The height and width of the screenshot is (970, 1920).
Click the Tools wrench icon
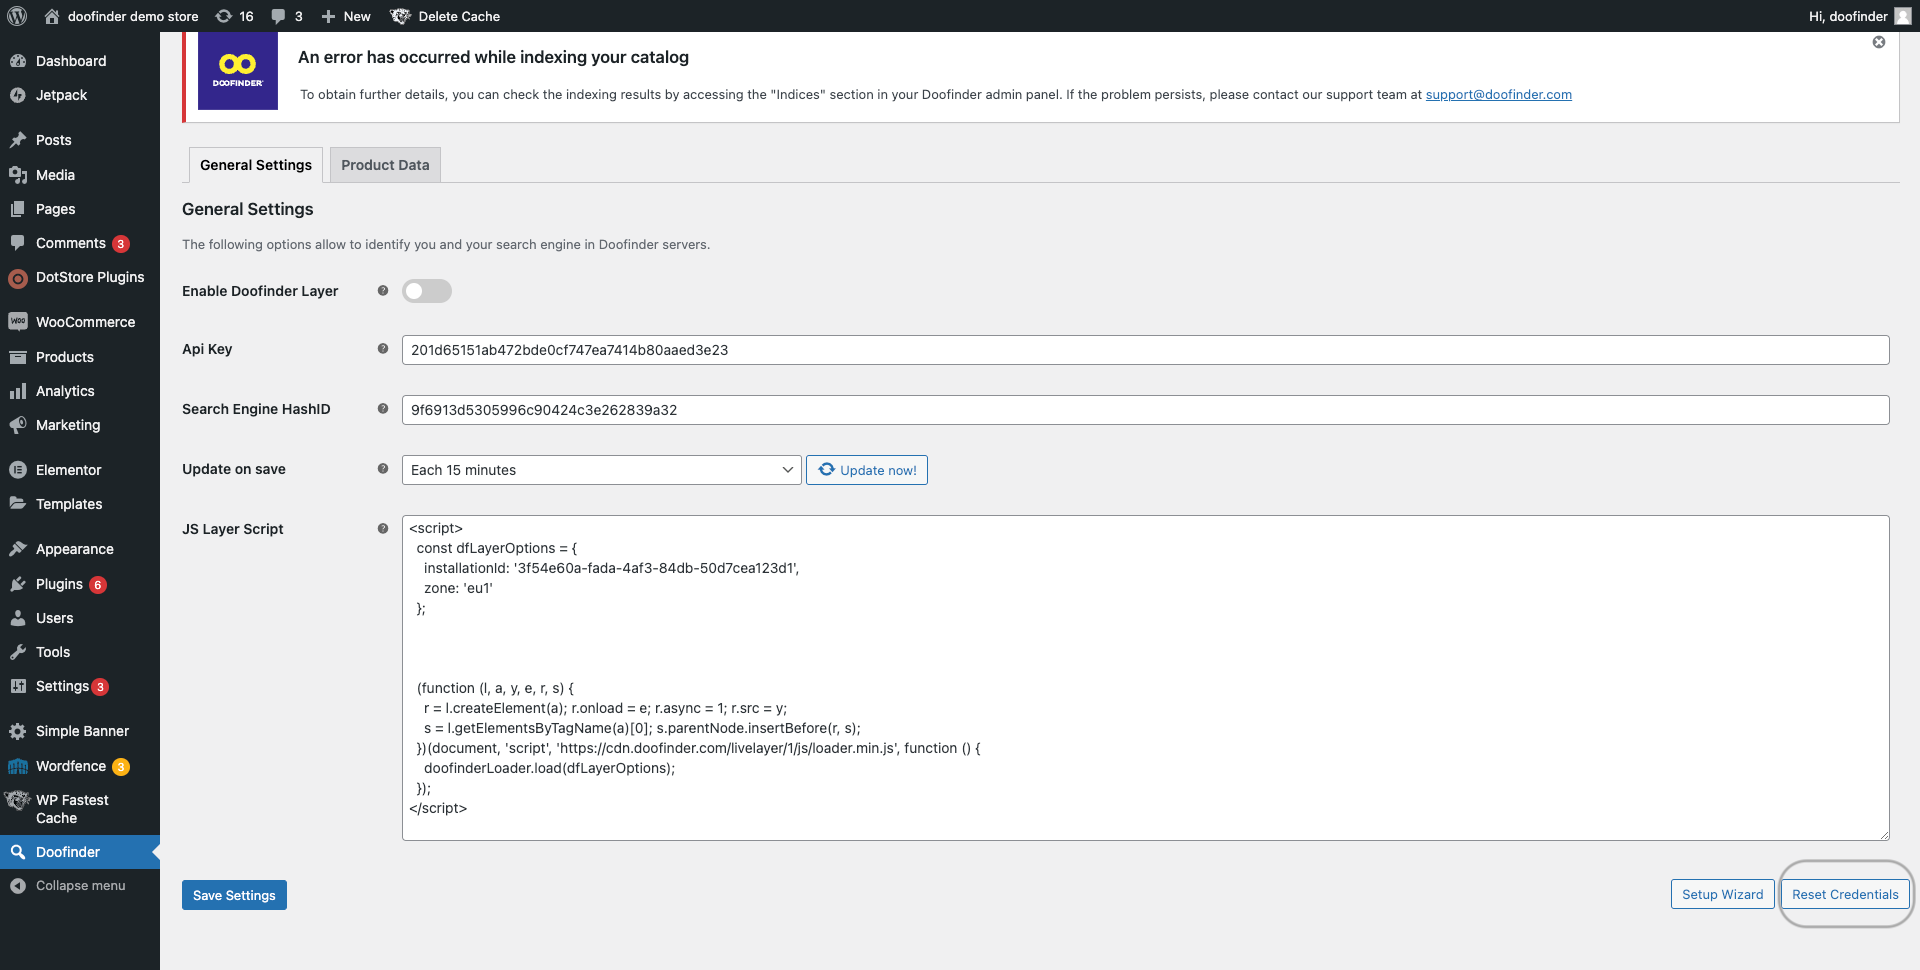pyautogui.click(x=18, y=652)
